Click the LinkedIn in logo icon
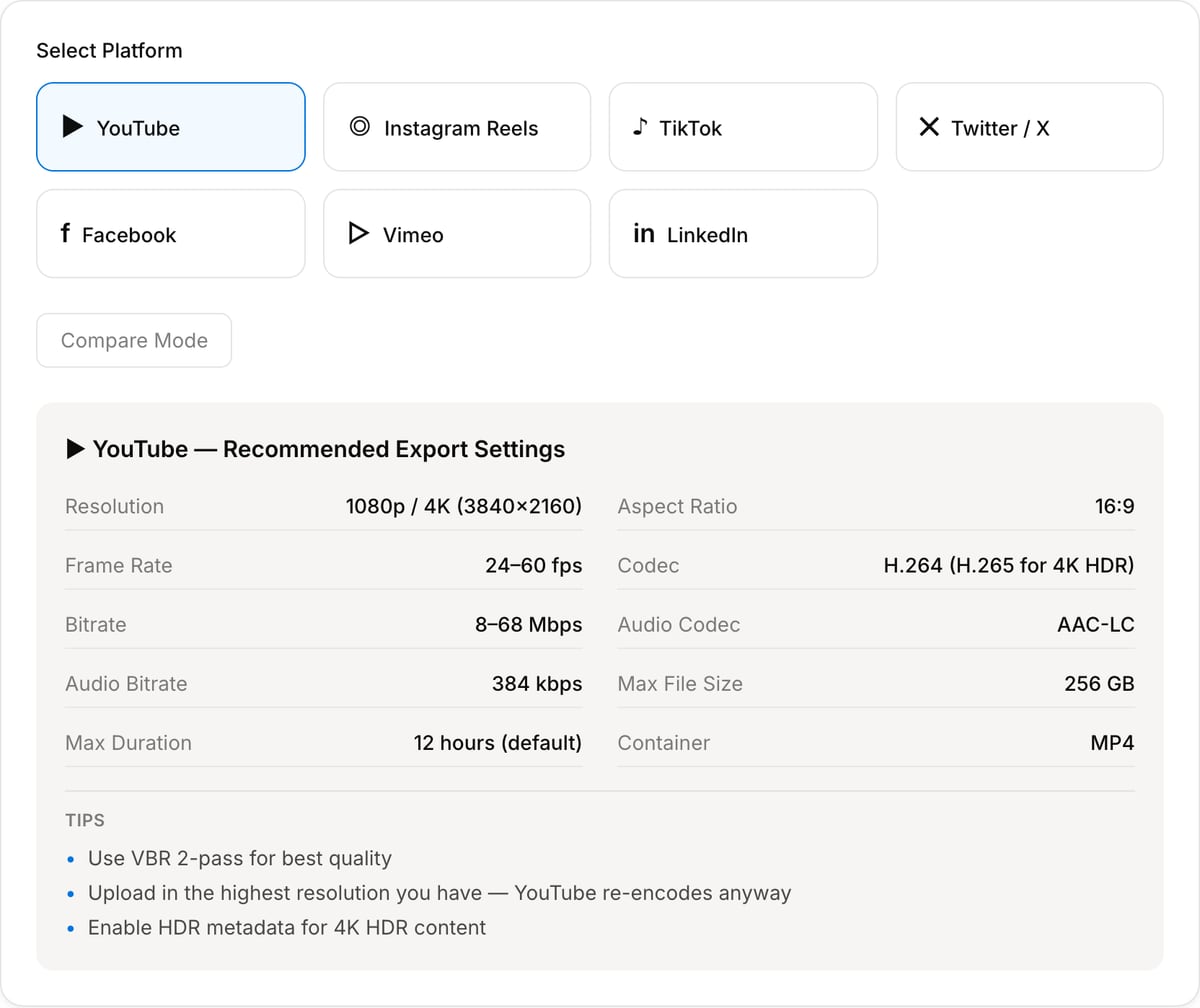 (x=644, y=234)
